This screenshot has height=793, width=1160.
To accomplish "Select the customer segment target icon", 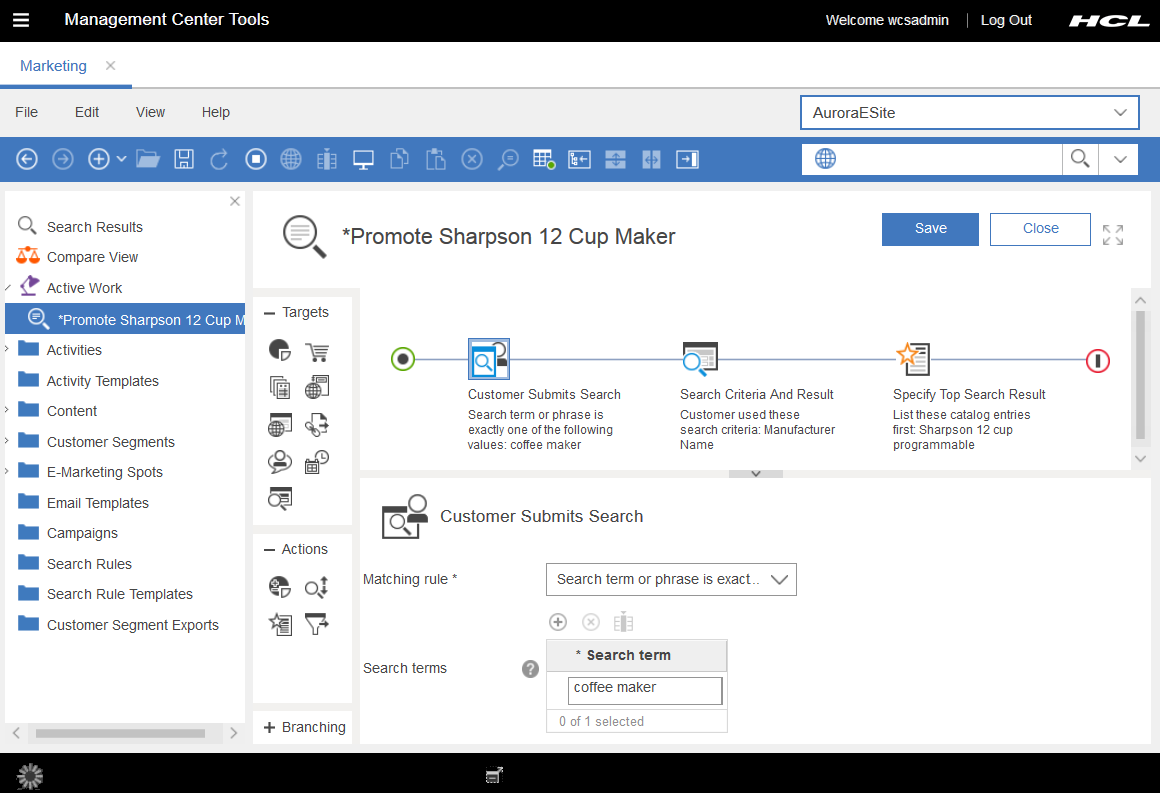I will click(x=280, y=350).
